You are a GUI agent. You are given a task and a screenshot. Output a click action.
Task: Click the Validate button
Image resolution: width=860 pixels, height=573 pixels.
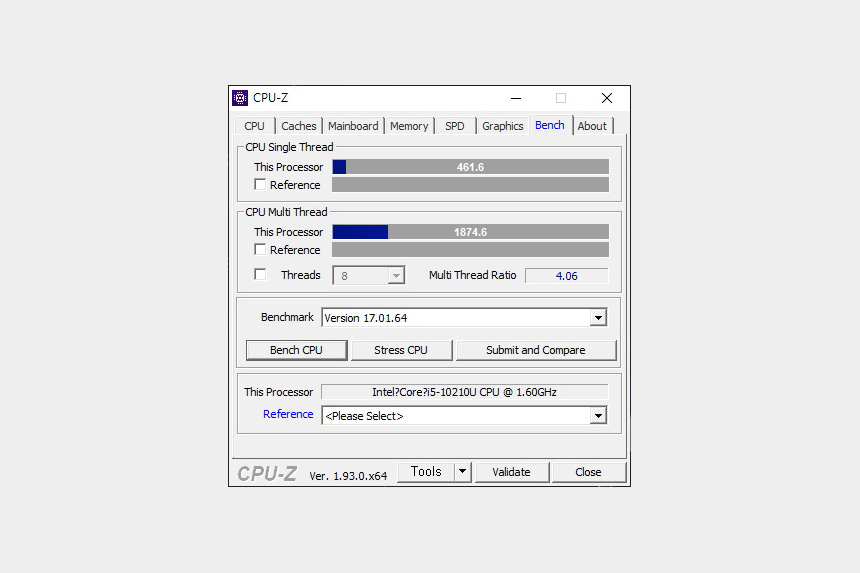511,472
